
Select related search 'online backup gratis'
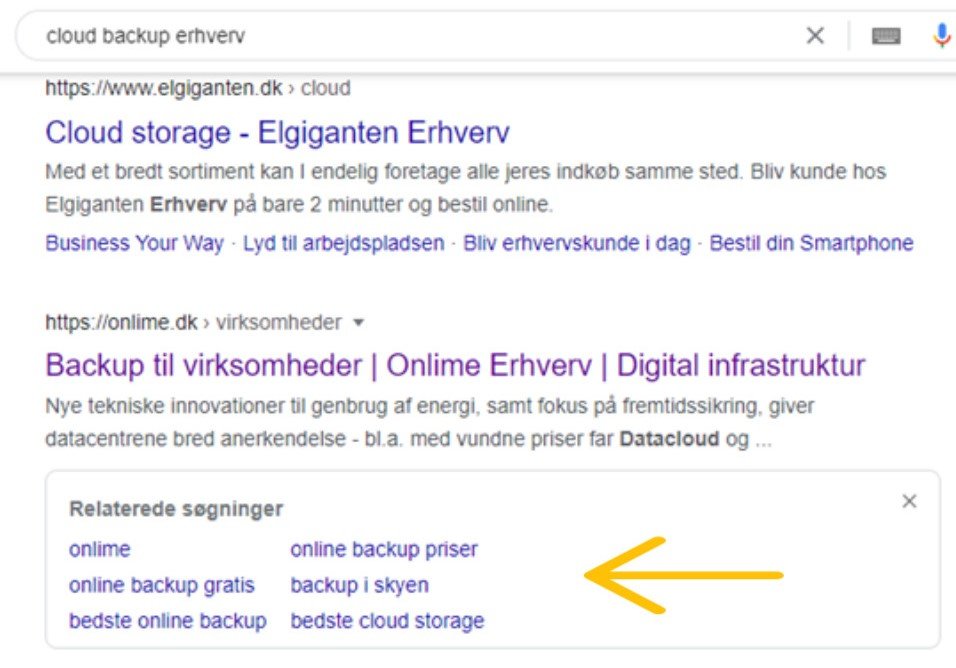[x=162, y=585]
